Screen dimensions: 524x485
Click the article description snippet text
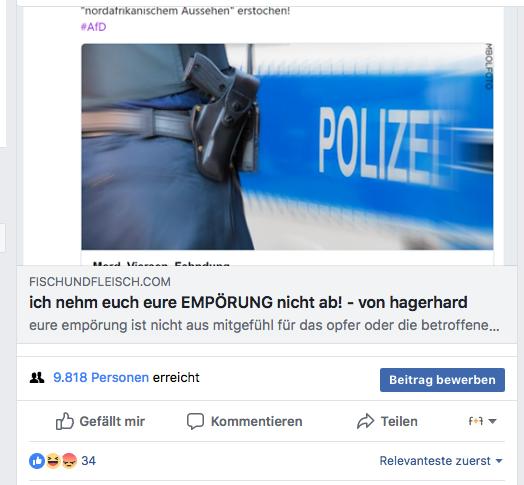coord(264,326)
